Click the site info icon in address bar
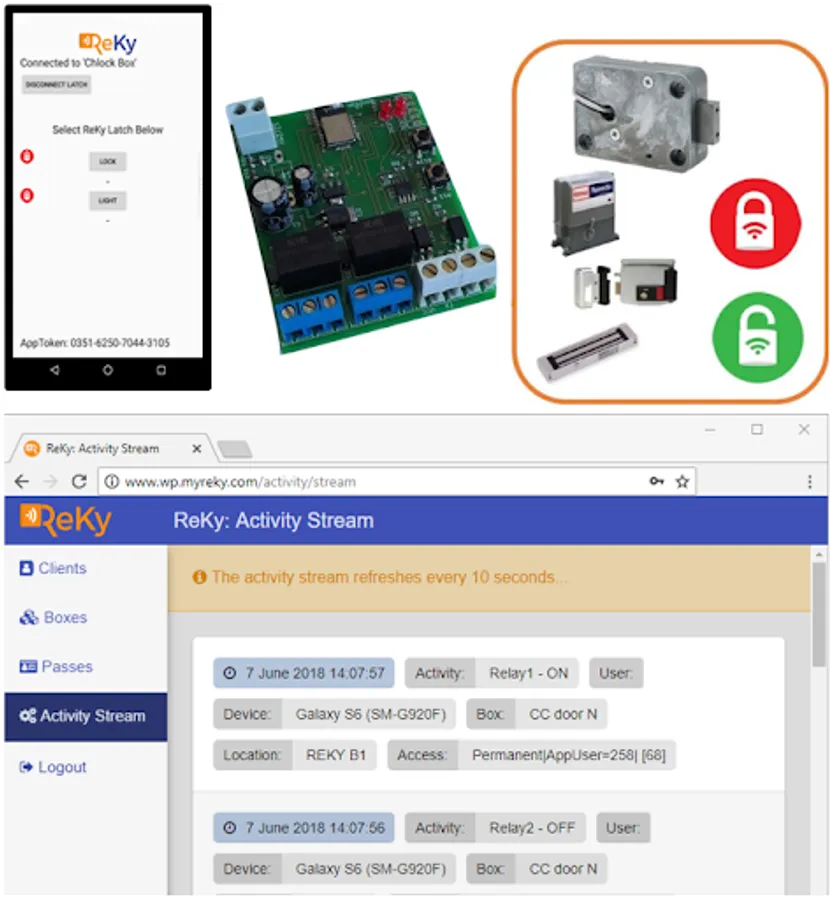This screenshot has width=830, height=900. tap(112, 482)
